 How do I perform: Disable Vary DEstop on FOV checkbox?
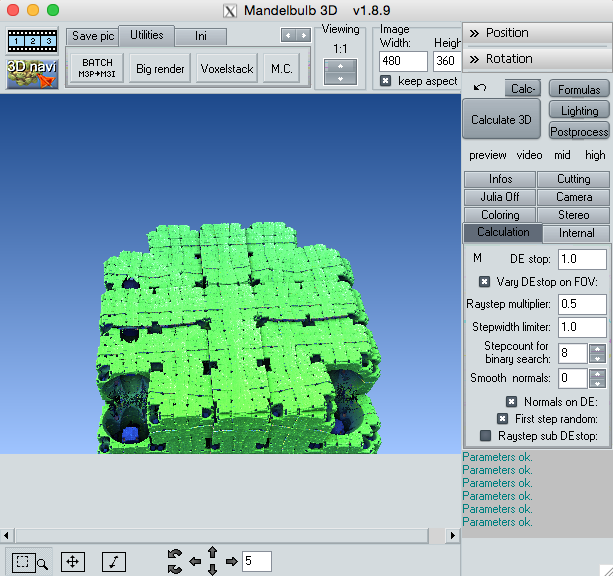pyautogui.click(x=484, y=282)
